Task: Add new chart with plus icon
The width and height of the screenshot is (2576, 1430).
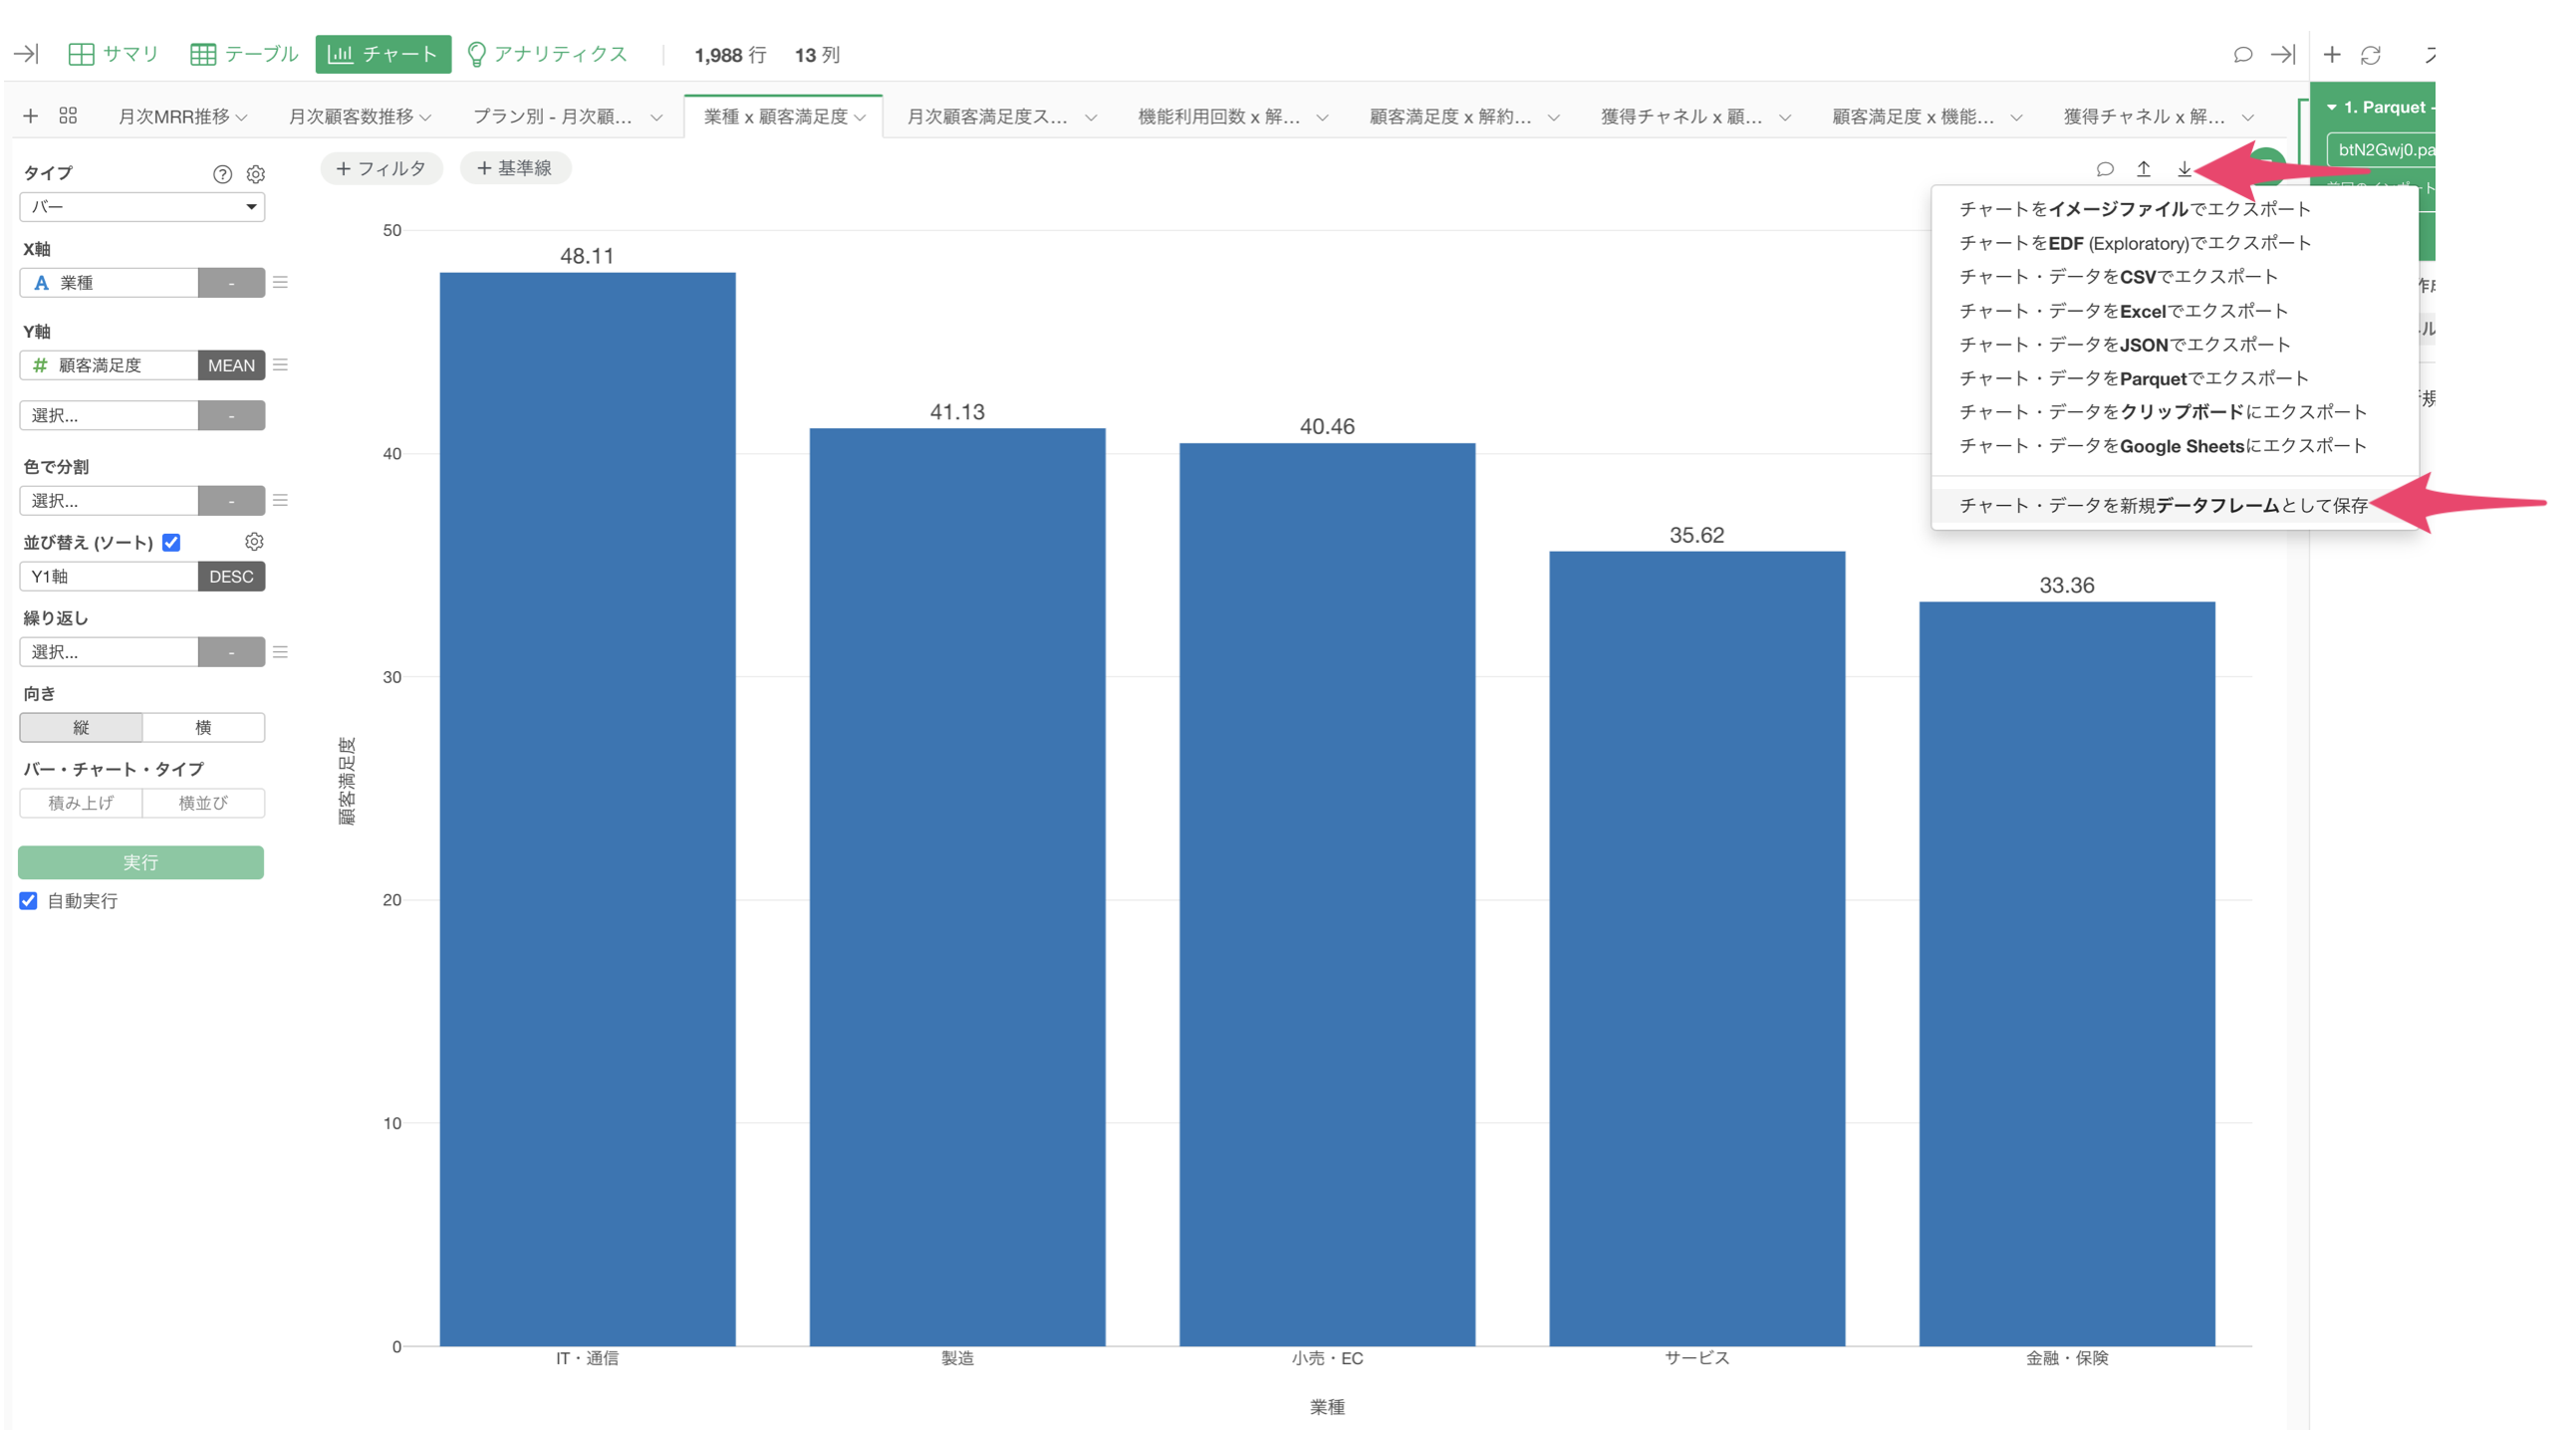Action: click(31, 116)
